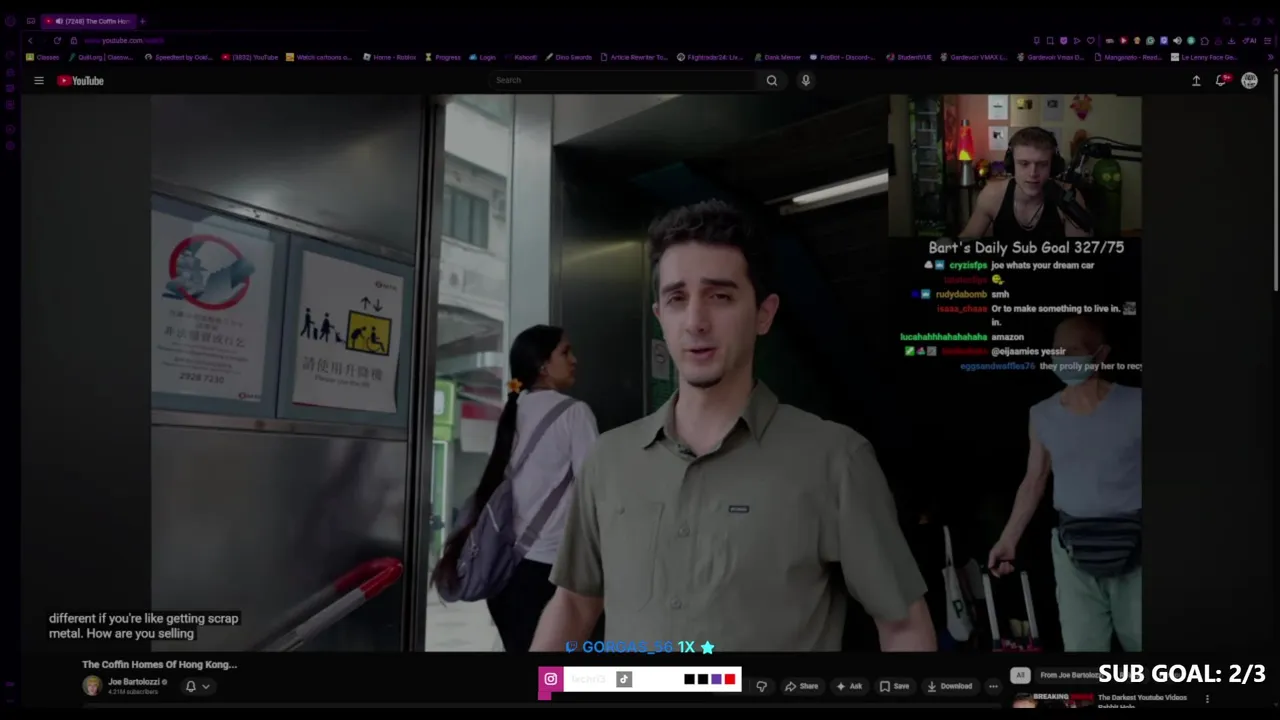The height and width of the screenshot is (720, 1280).
Task: Open a new browser tab
Action: coord(142,21)
